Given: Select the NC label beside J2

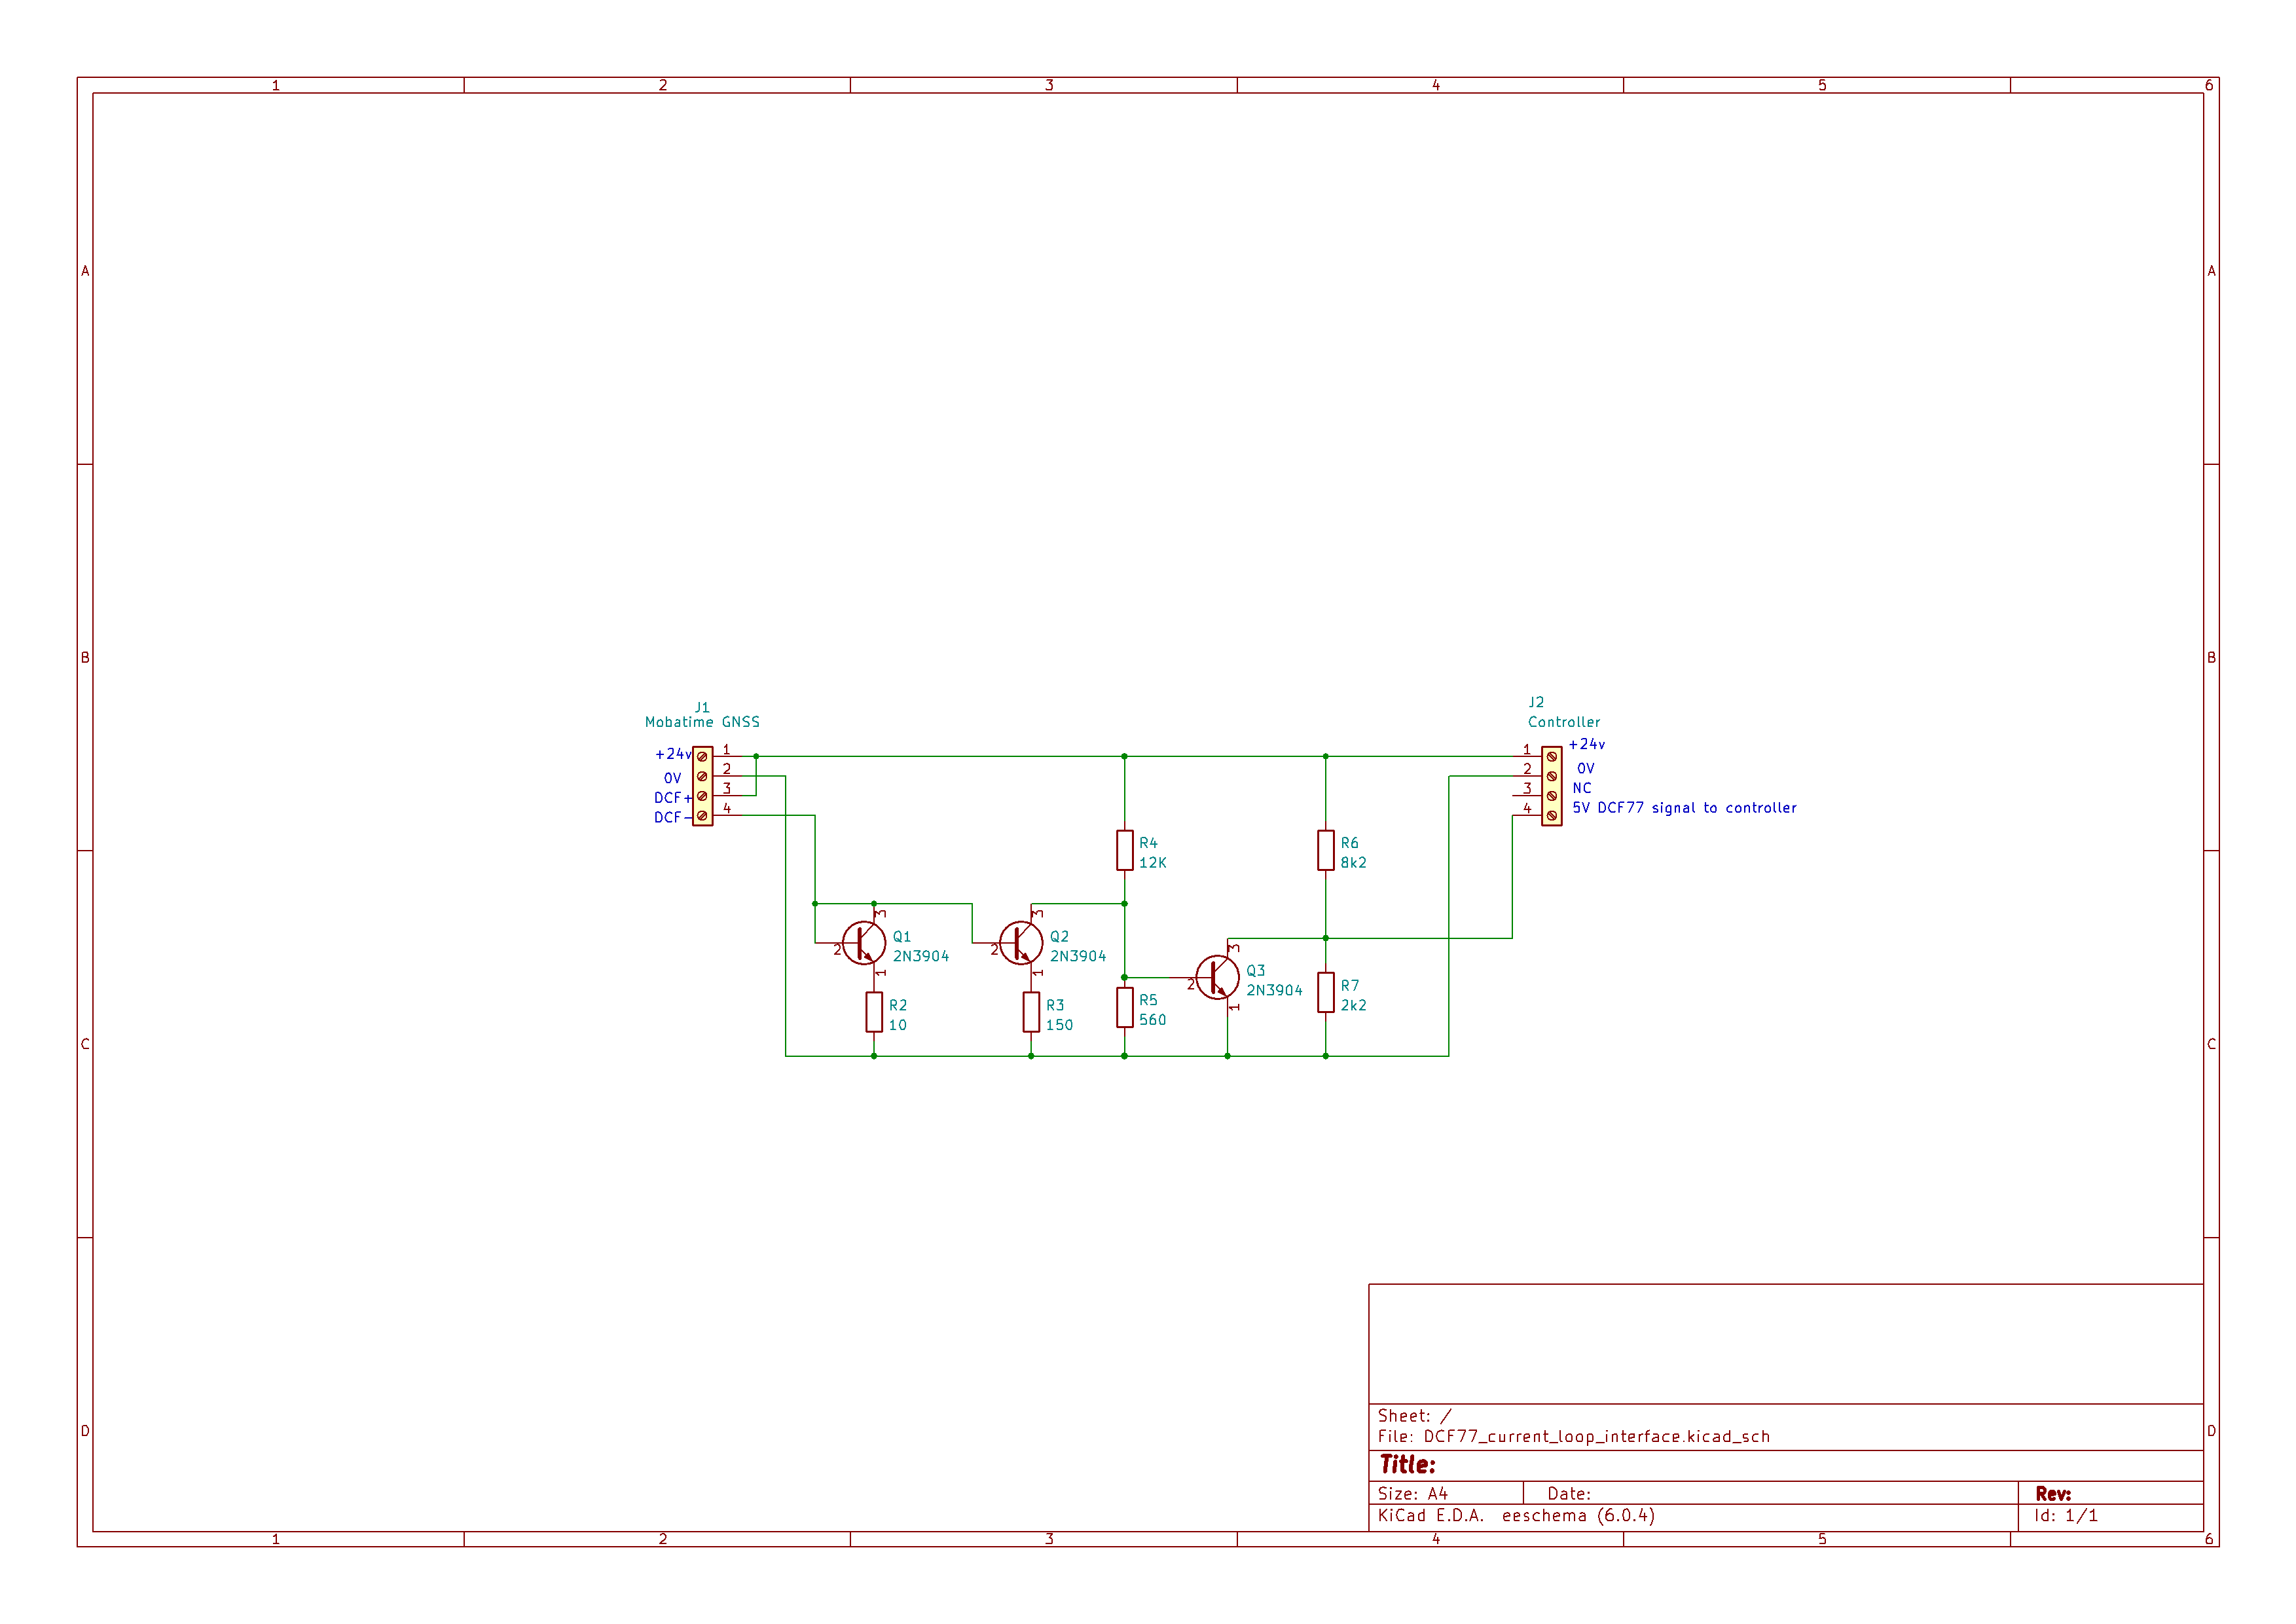Looking at the screenshot, I should tap(1581, 788).
